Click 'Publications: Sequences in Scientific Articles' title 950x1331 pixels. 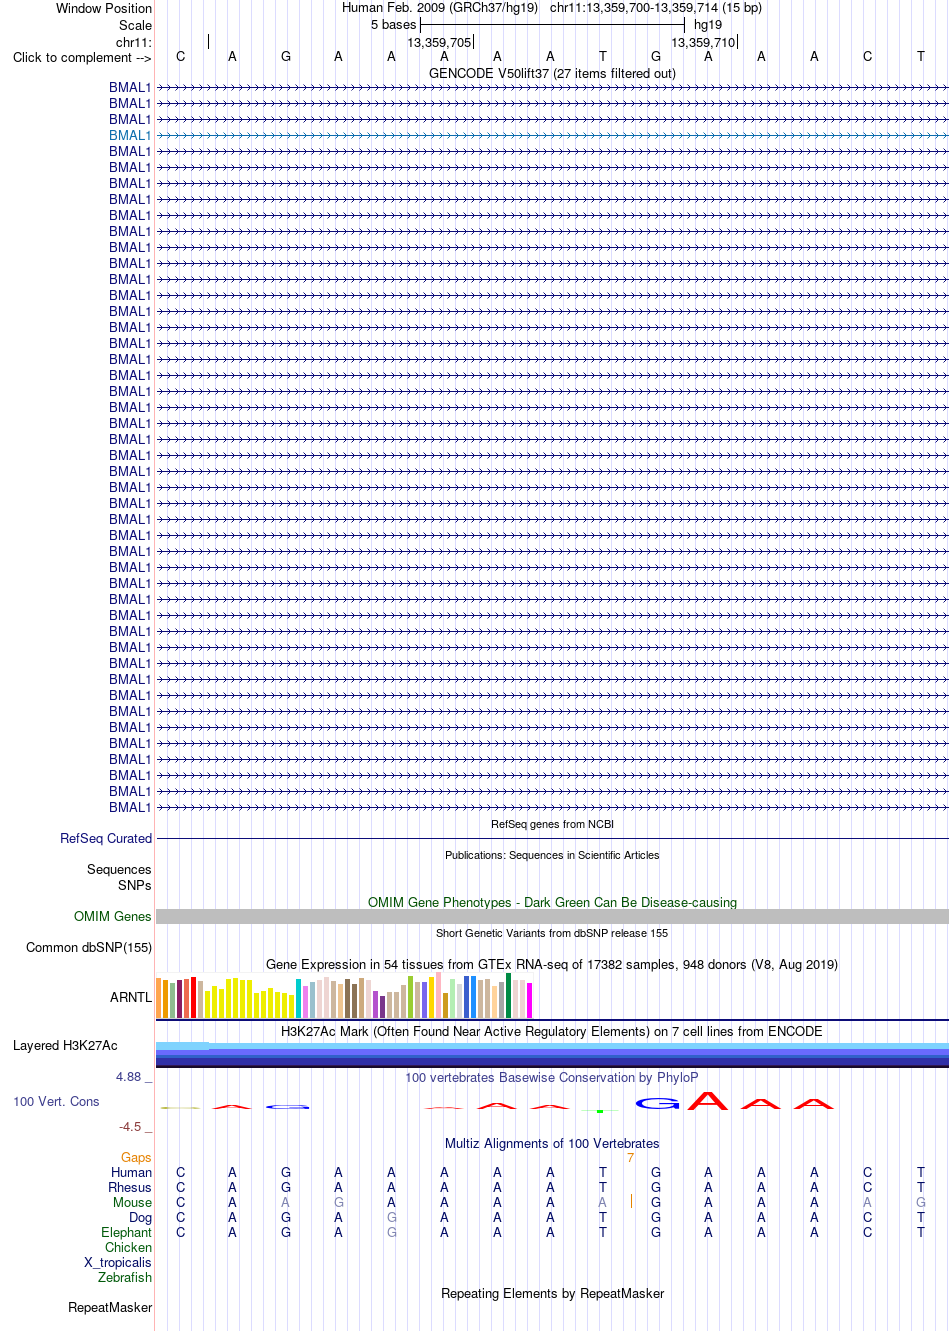pyautogui.click(x=552, y=855)
